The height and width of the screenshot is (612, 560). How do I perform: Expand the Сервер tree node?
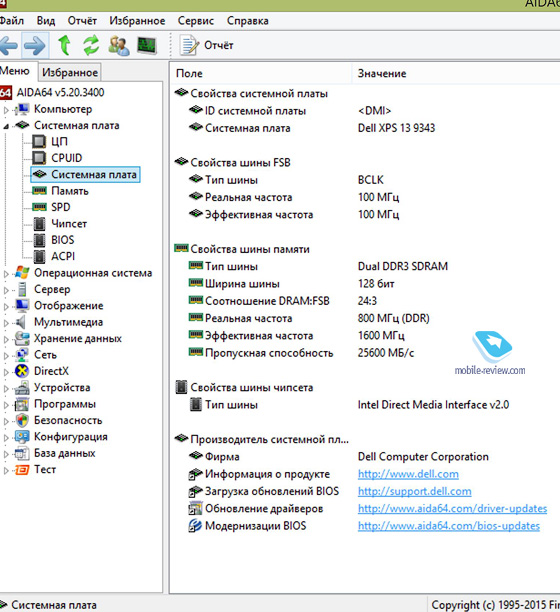point(6,290)
